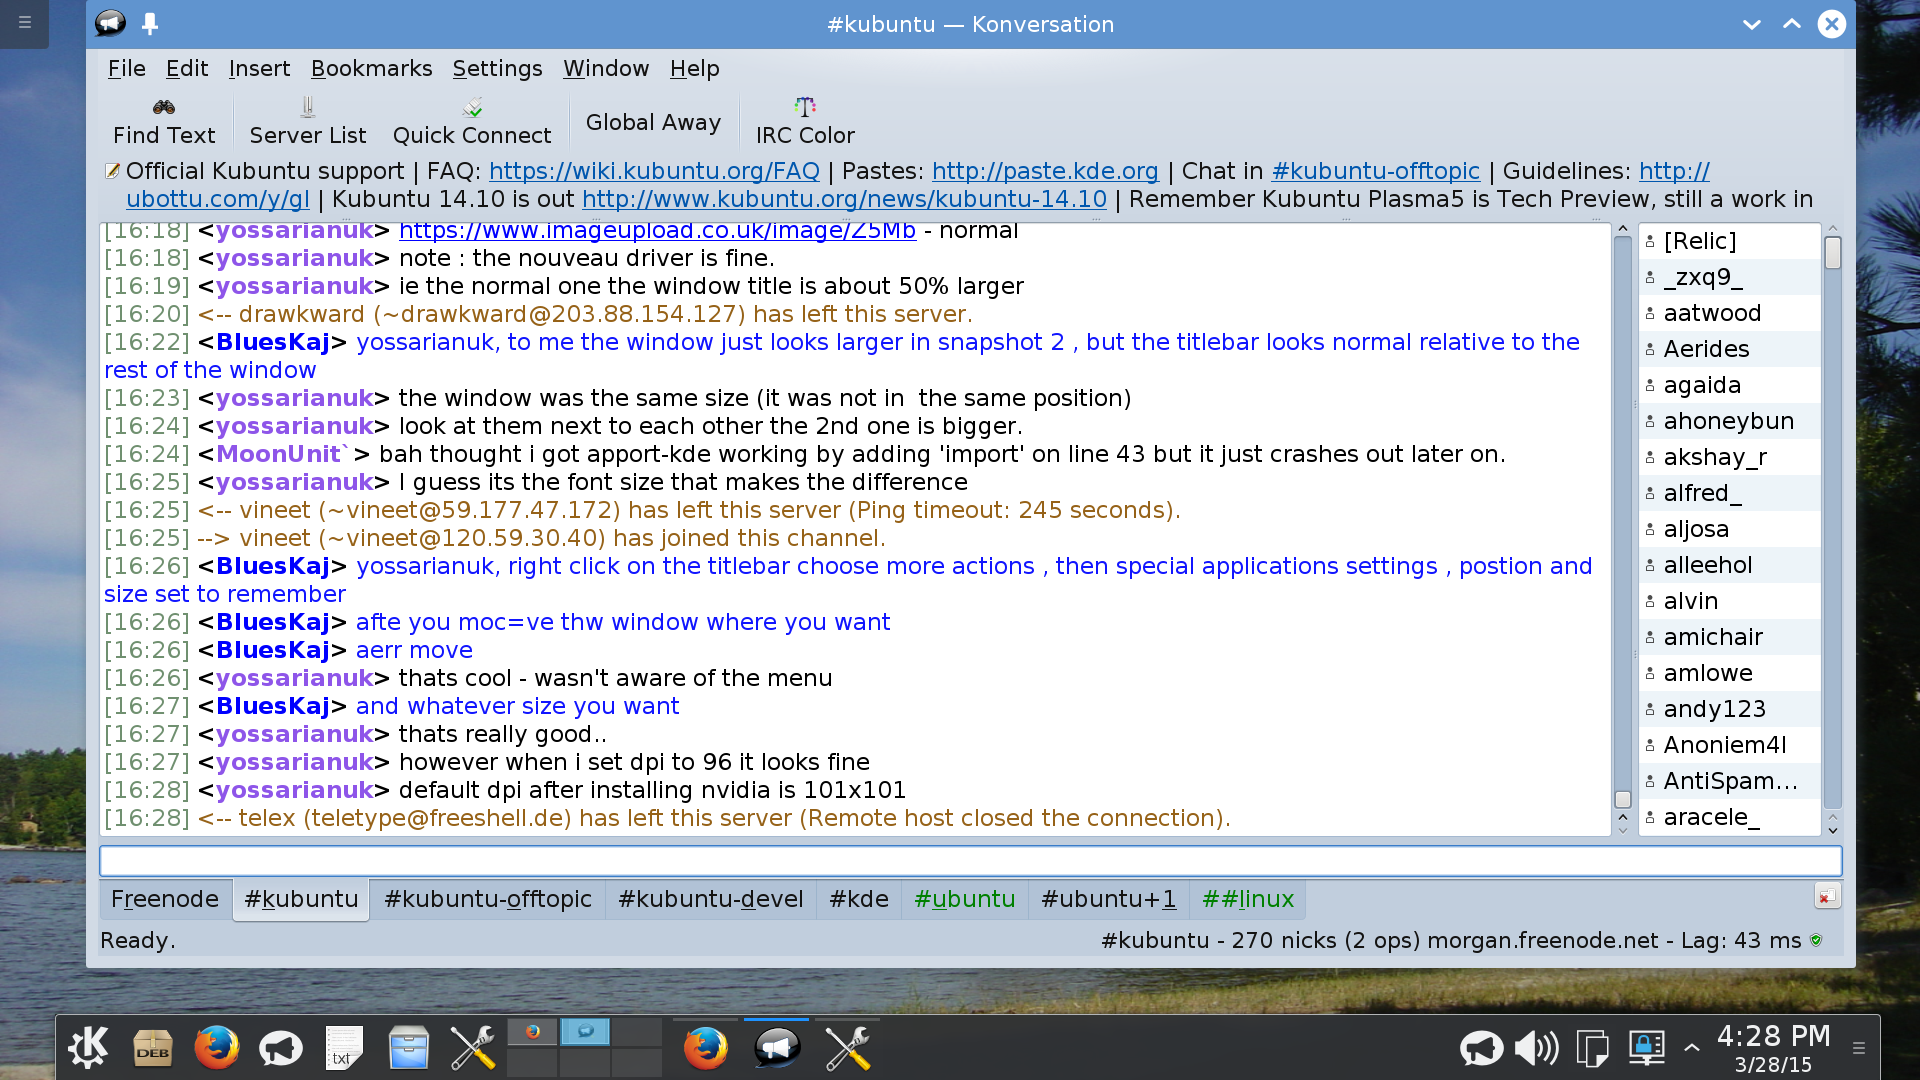Open the Help menu
This screenshot has height=1080, width=1920.
coord(694,68)
